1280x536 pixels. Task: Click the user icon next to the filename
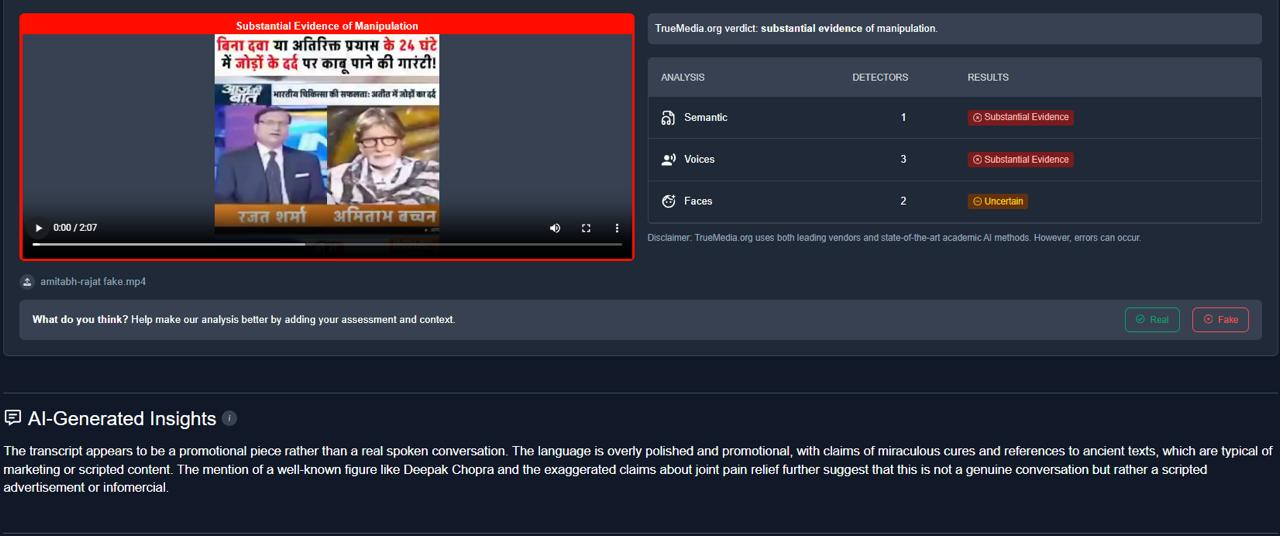(x=27, y=282)
